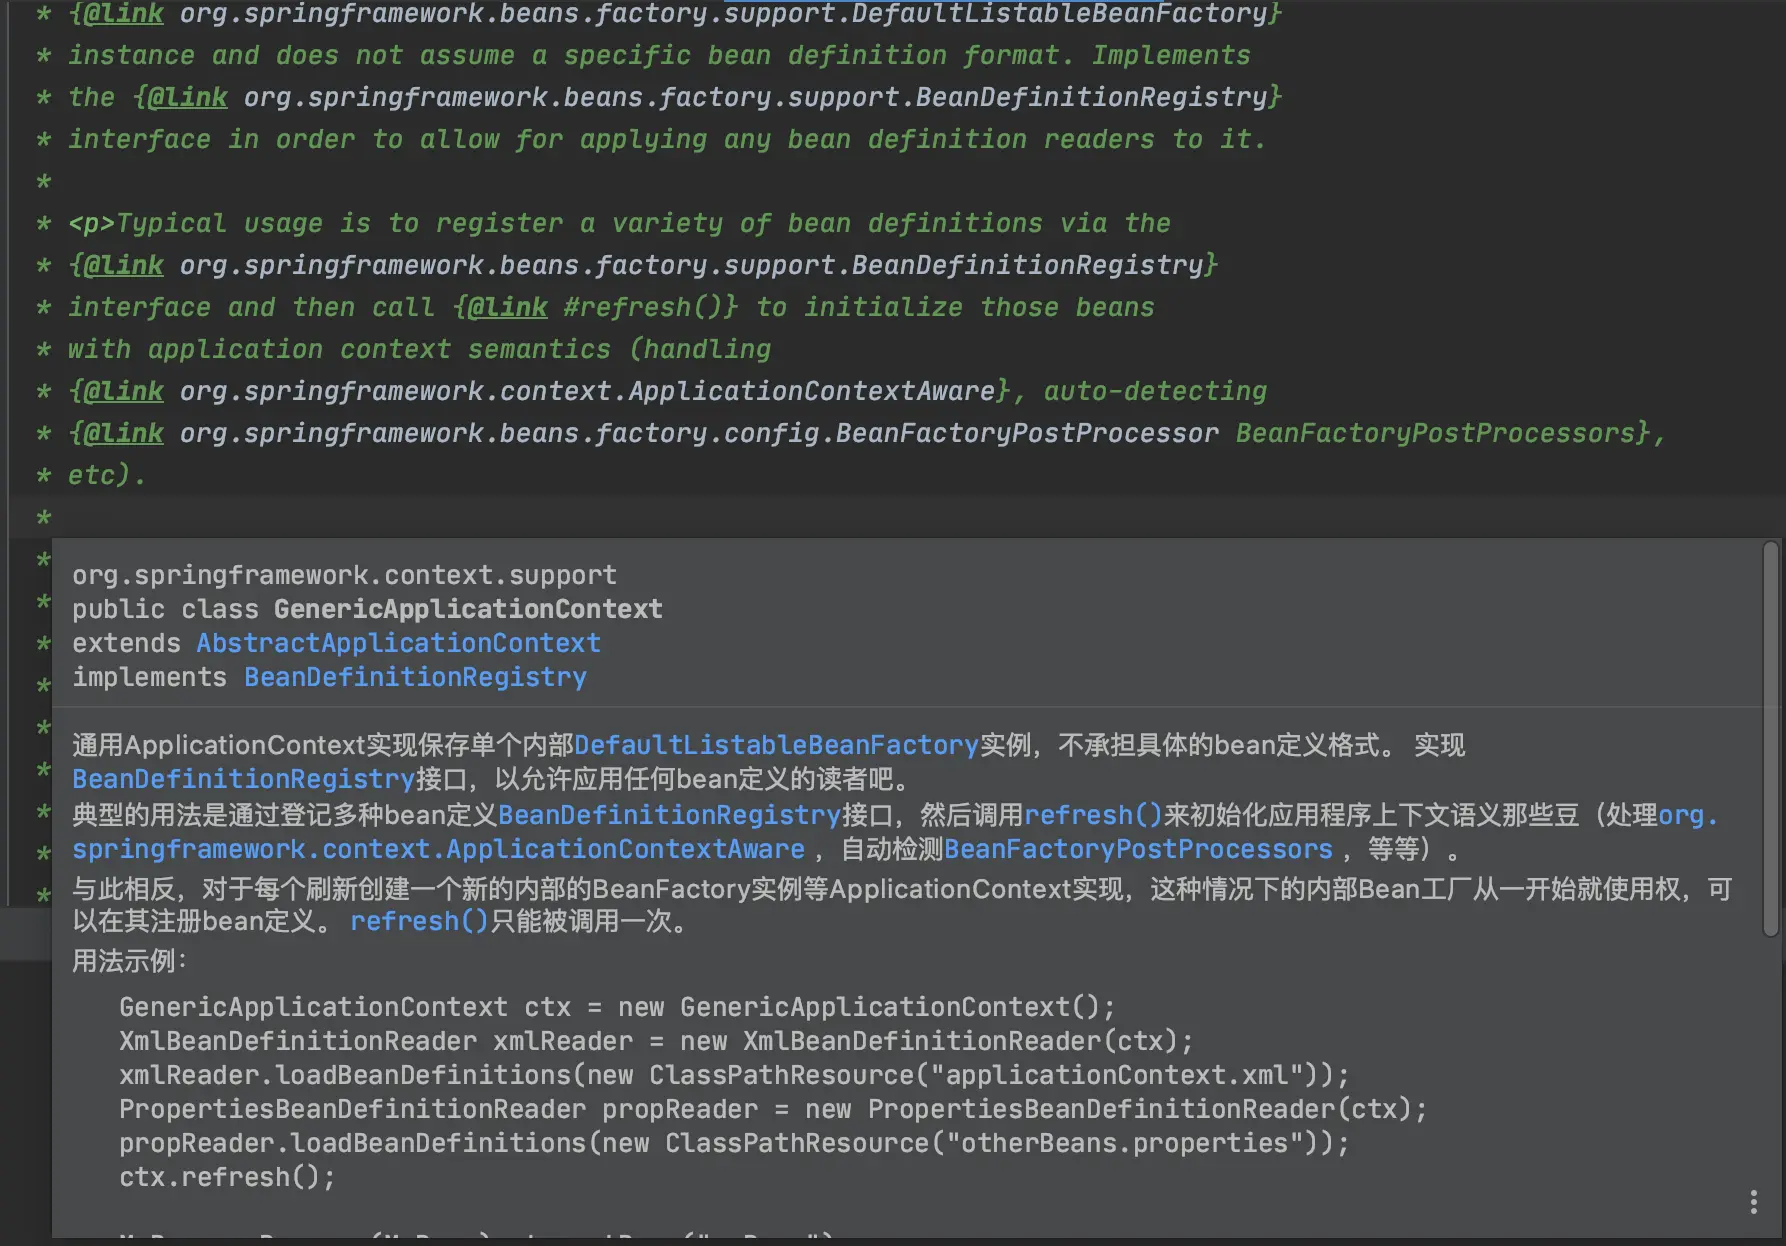Click propReader.loadBeanDefinitions otherBeans.properties line
Image resolution: width=1786 pixels, height=1246 pixels.
[x=734, y=1143]
